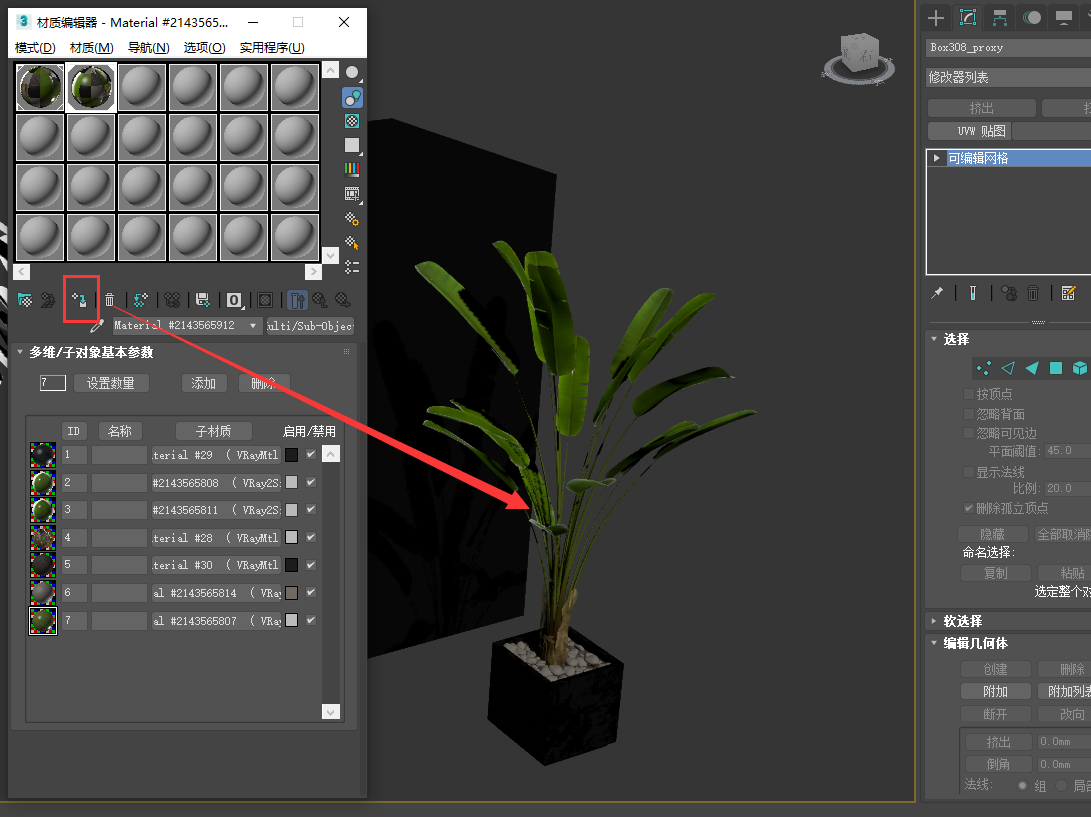This screenshot has height=817, width=1091.
Task: Click the 附加 button in 编辑几何体
Action: click(995, 691)
